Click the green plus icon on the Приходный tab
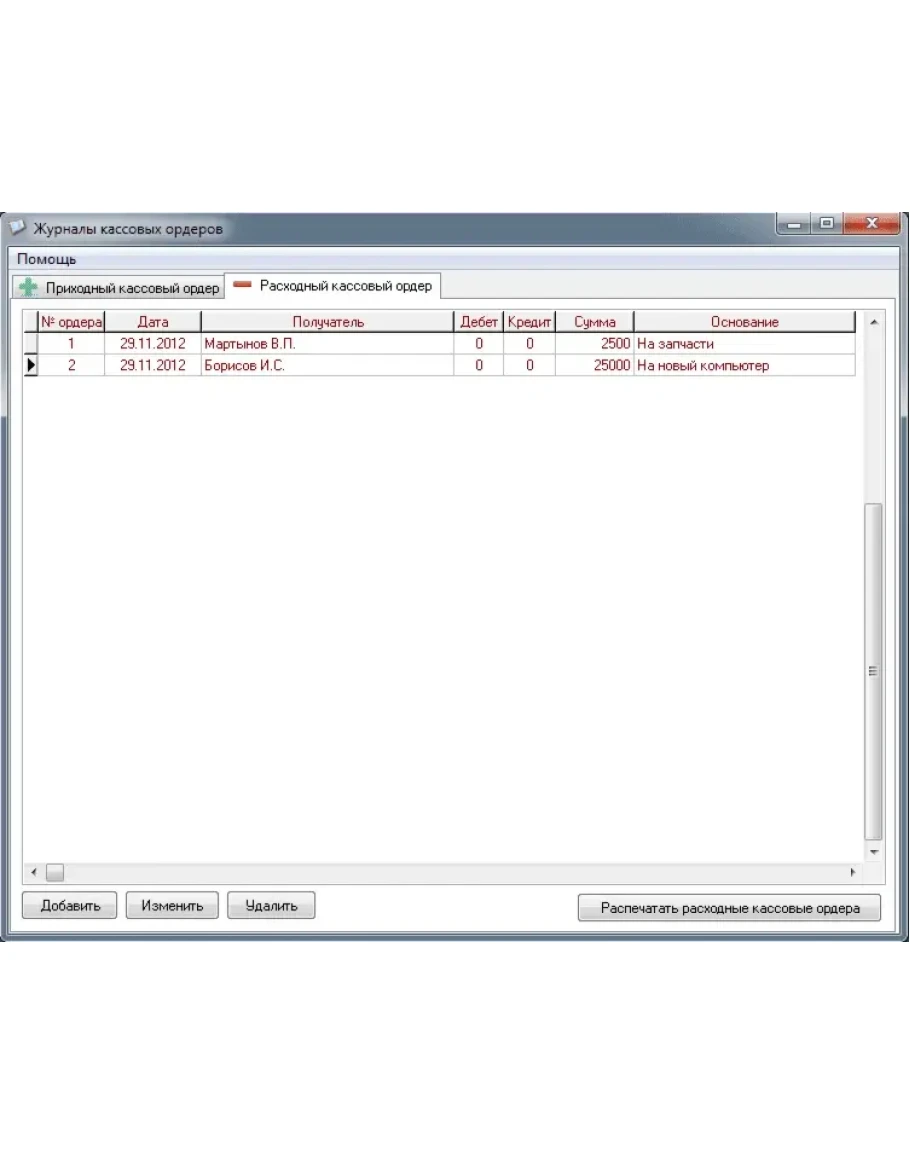 tap(29, 288)
